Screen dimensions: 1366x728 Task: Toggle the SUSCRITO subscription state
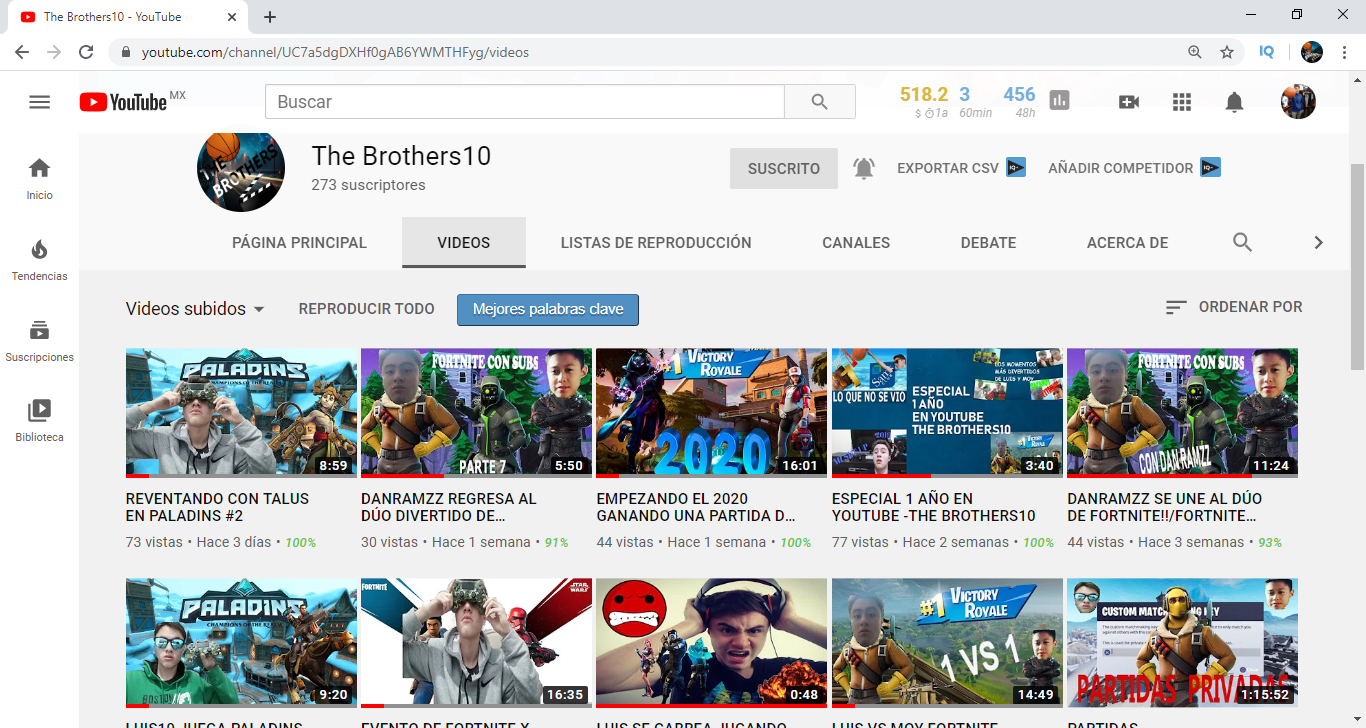coord(783,167)
